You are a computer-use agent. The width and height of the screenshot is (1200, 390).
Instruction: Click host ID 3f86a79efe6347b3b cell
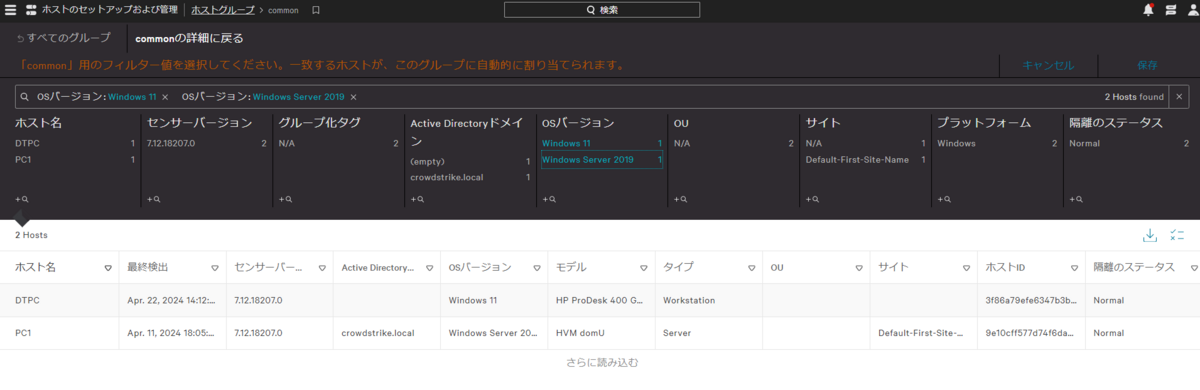click(1030, 300)
